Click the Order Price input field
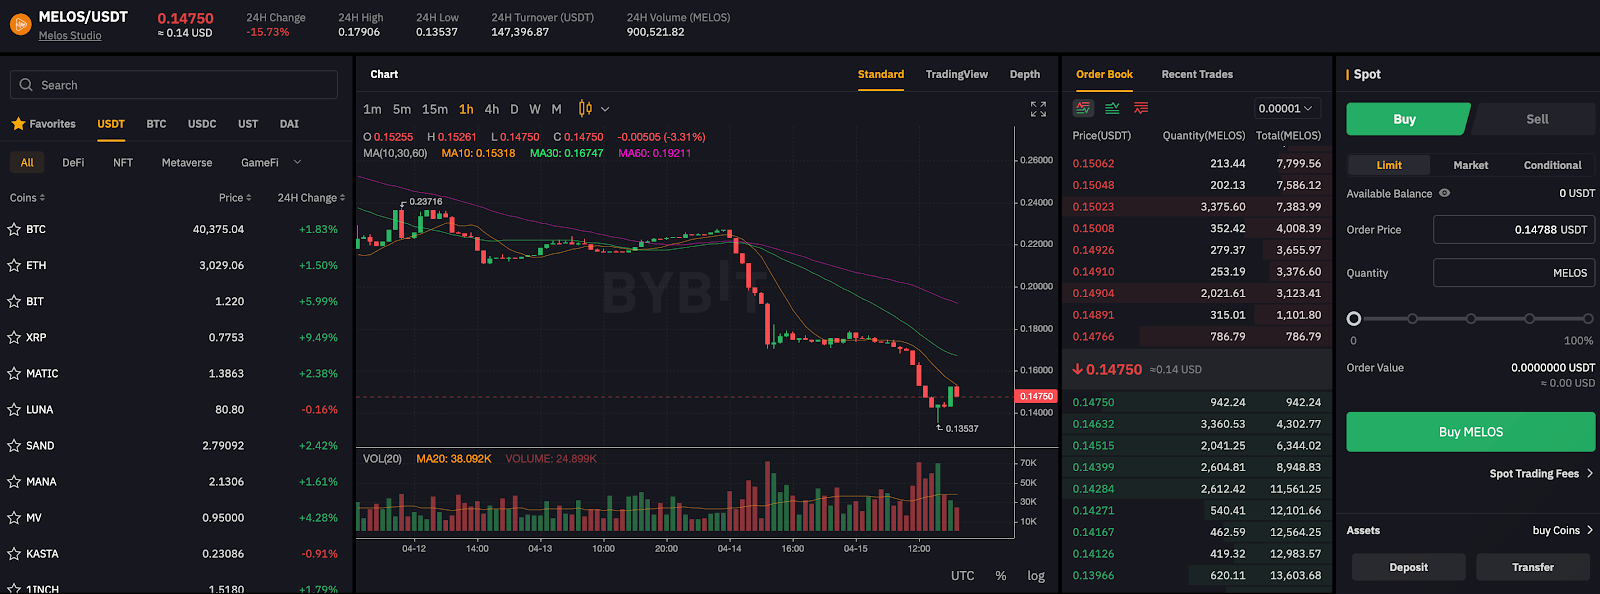The width and height of the screenshot is (1600, 594). coord(1514,229)
